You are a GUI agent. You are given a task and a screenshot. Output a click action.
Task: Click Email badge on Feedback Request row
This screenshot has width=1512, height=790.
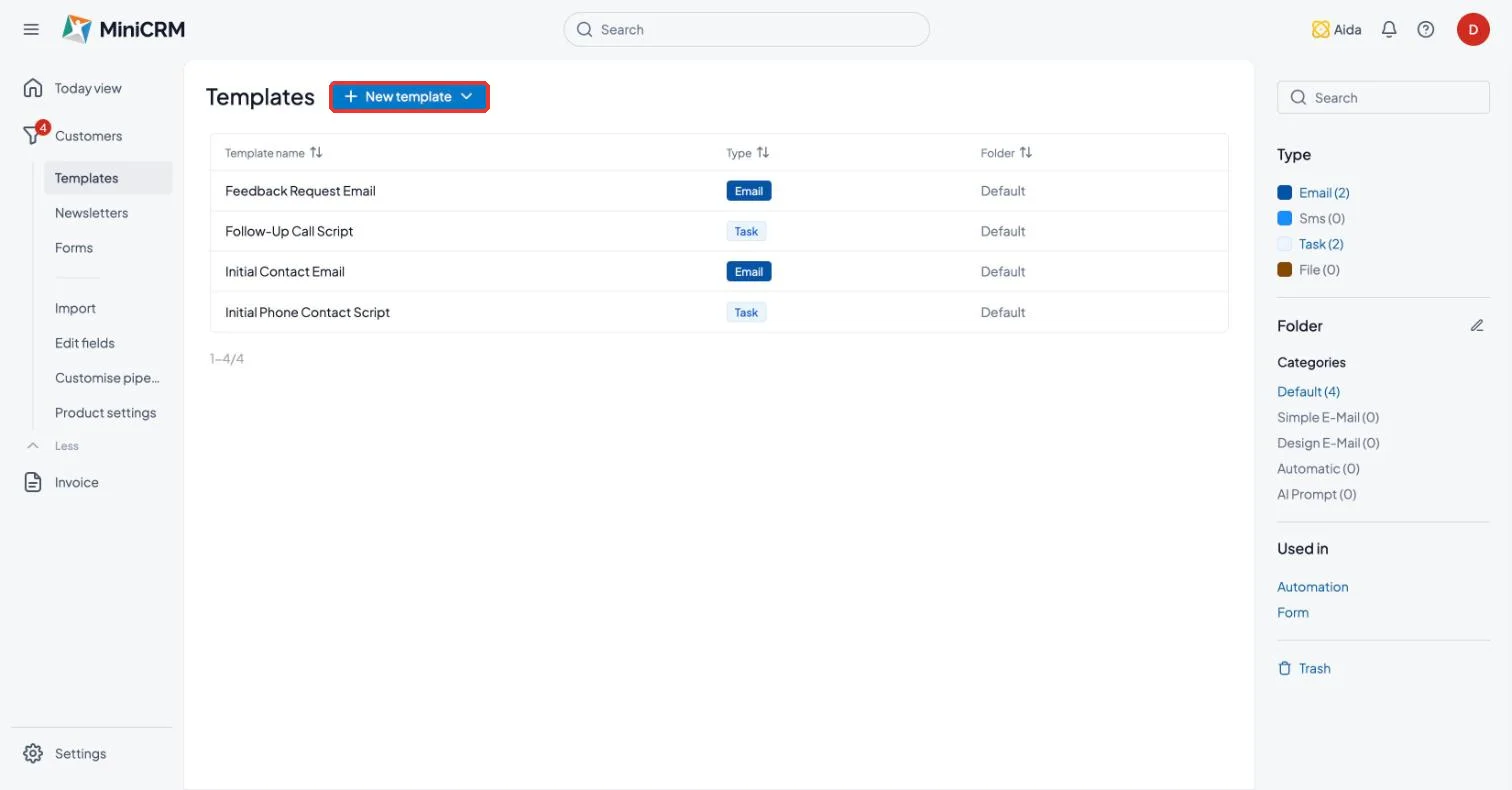tap(749, 191)
